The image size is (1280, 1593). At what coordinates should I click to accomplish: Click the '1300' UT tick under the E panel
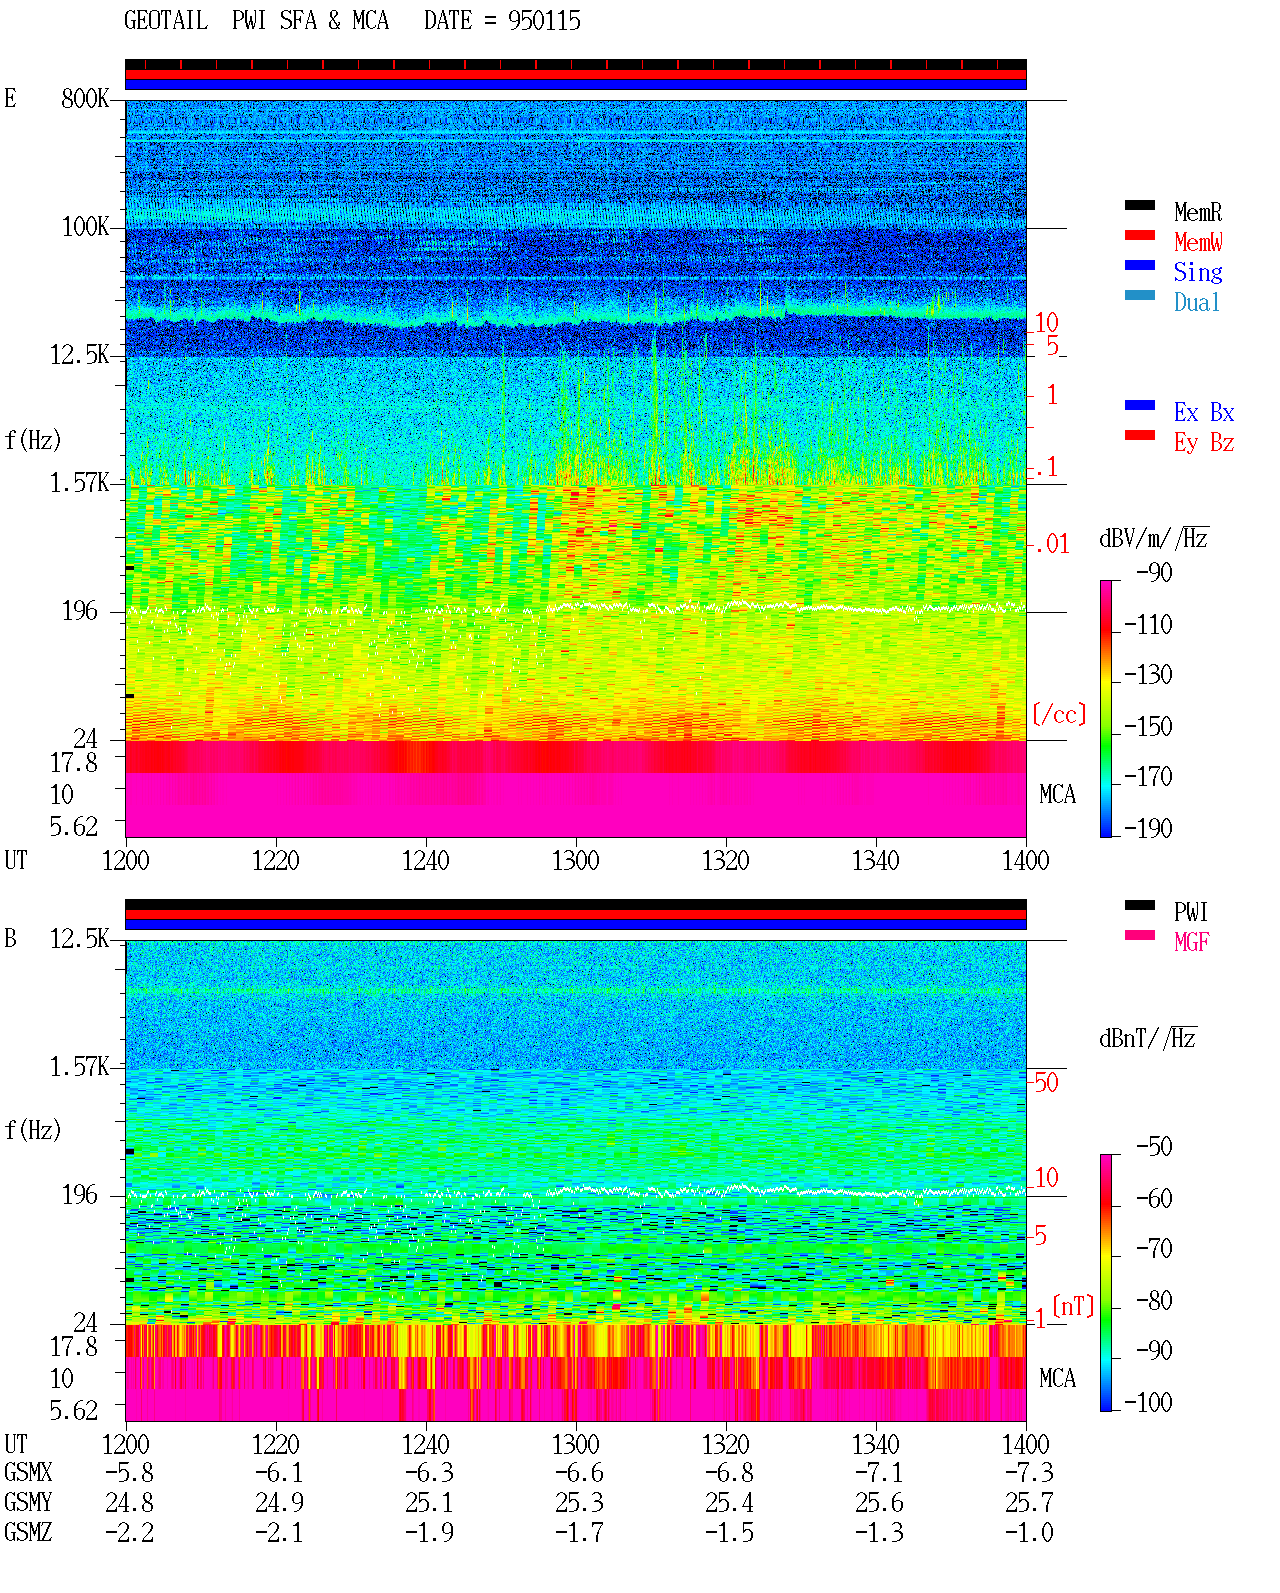coord(575,861)
